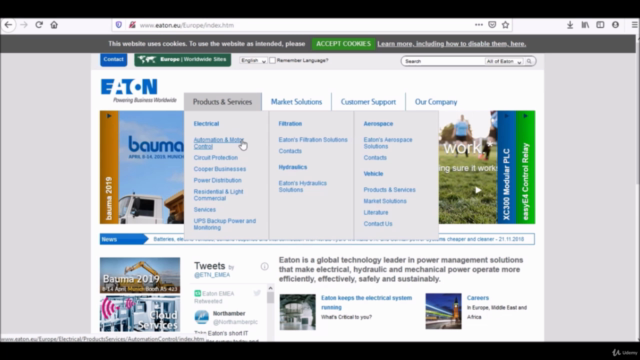Click the Twitter bird icon in tweet

tap(257, 293)
